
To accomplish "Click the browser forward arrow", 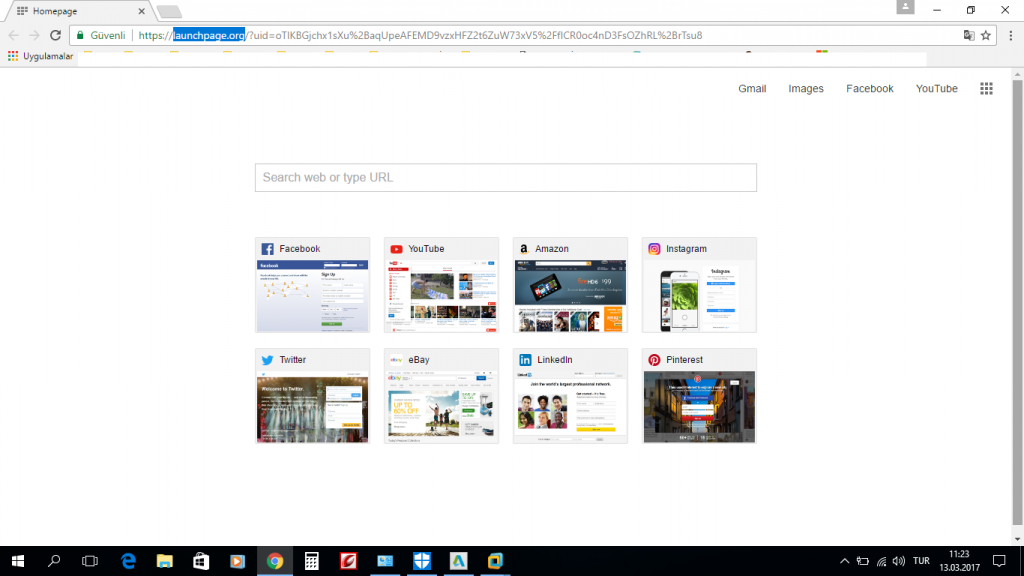I will tap(35, 35).
